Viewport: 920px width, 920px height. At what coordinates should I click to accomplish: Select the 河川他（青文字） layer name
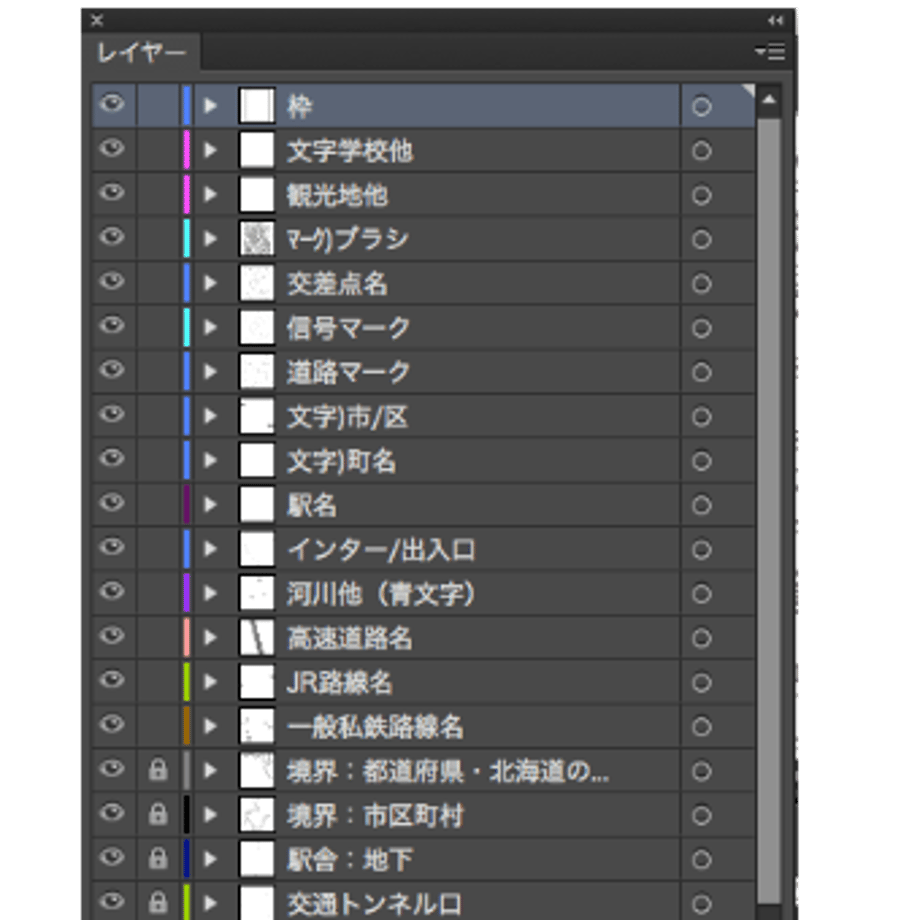tap(381, 594)
